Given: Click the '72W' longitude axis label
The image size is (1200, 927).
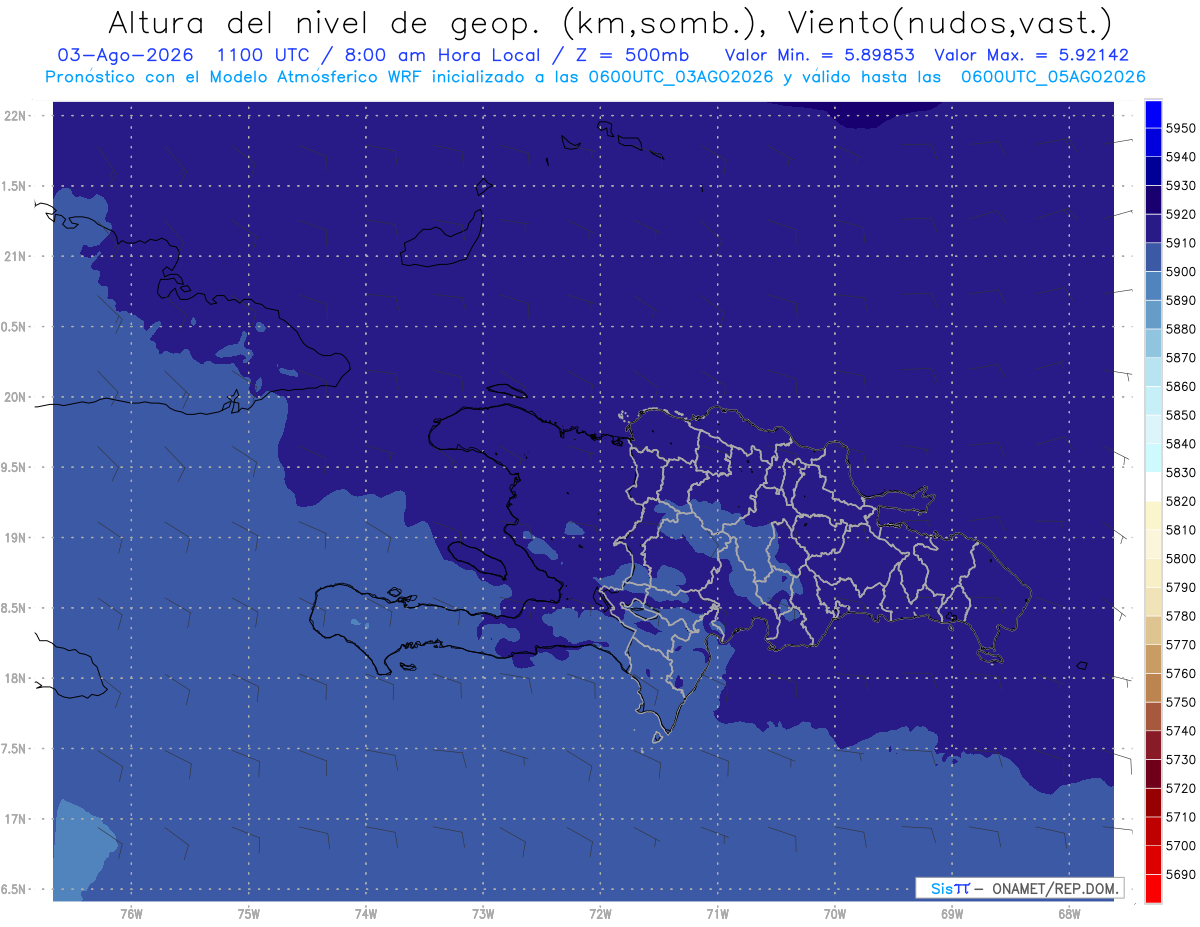Looking at the screenshot, I should [x=600, y=914].
